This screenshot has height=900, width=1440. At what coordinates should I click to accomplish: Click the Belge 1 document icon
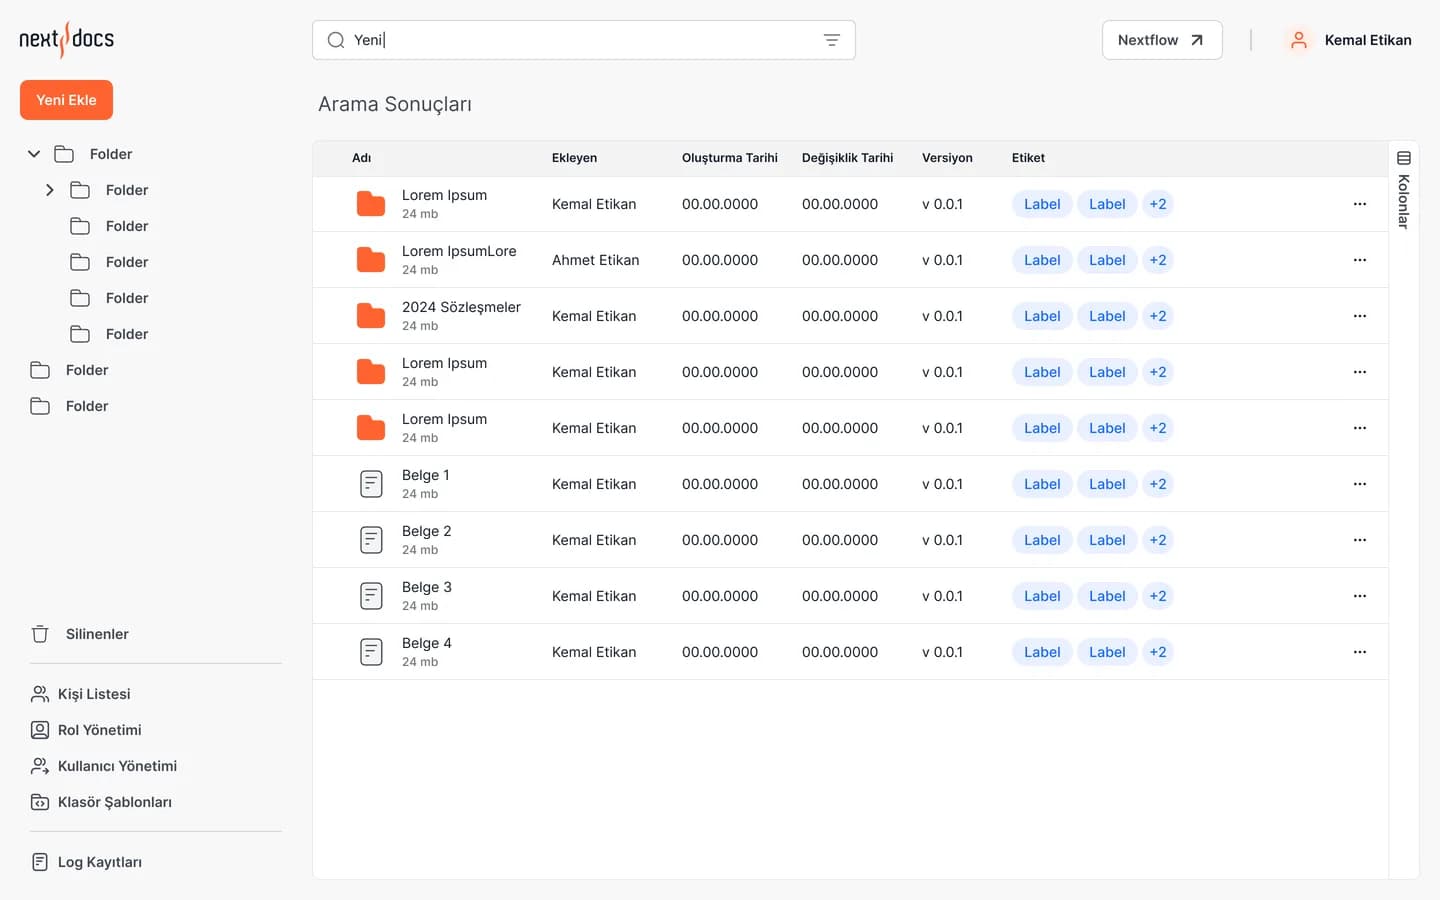point(371,484)
